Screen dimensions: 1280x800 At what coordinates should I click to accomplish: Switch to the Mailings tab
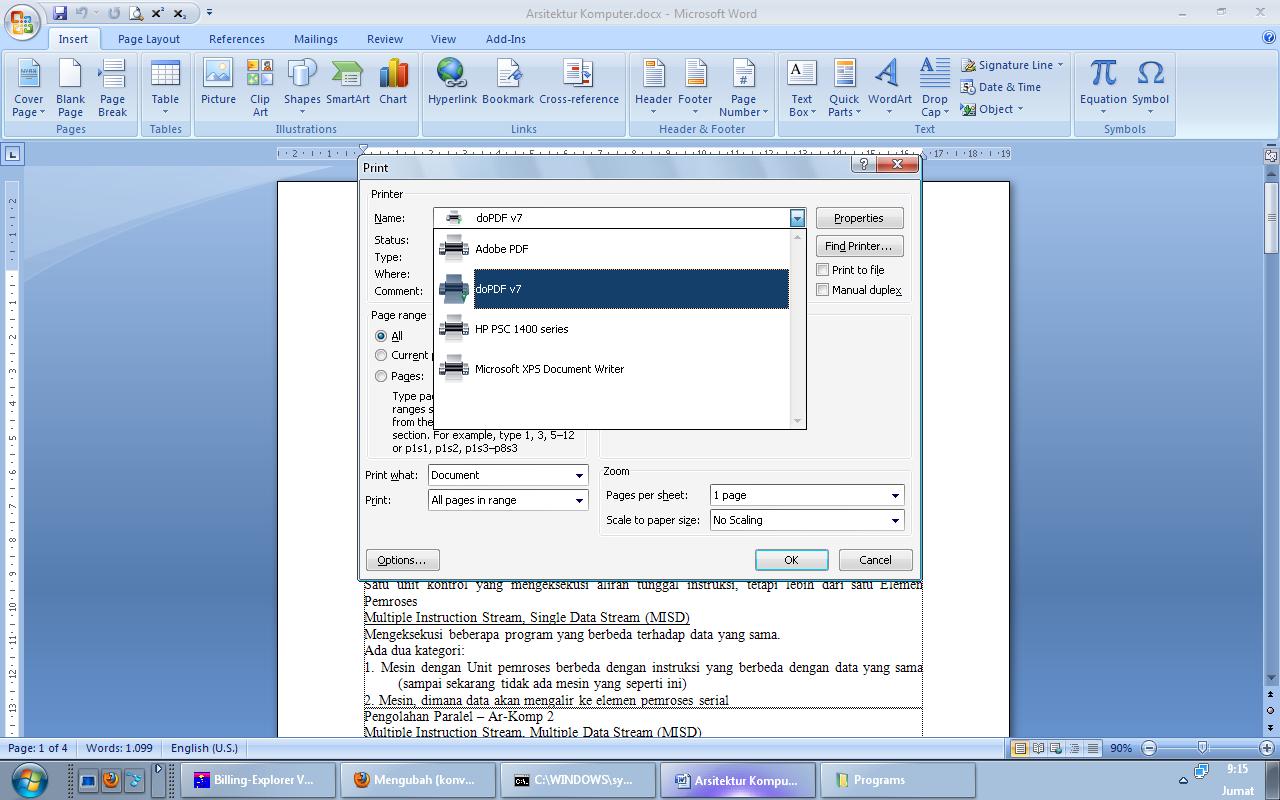[x=316, y=39]
